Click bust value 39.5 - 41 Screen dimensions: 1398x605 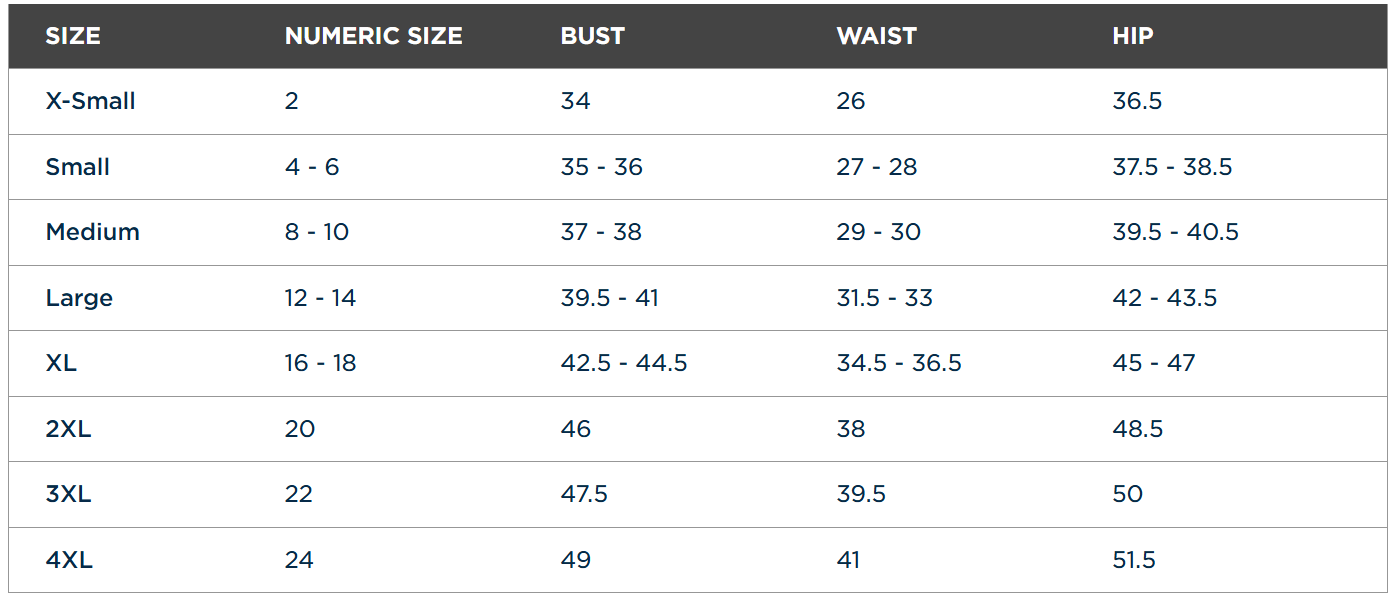tap(609, 298)
